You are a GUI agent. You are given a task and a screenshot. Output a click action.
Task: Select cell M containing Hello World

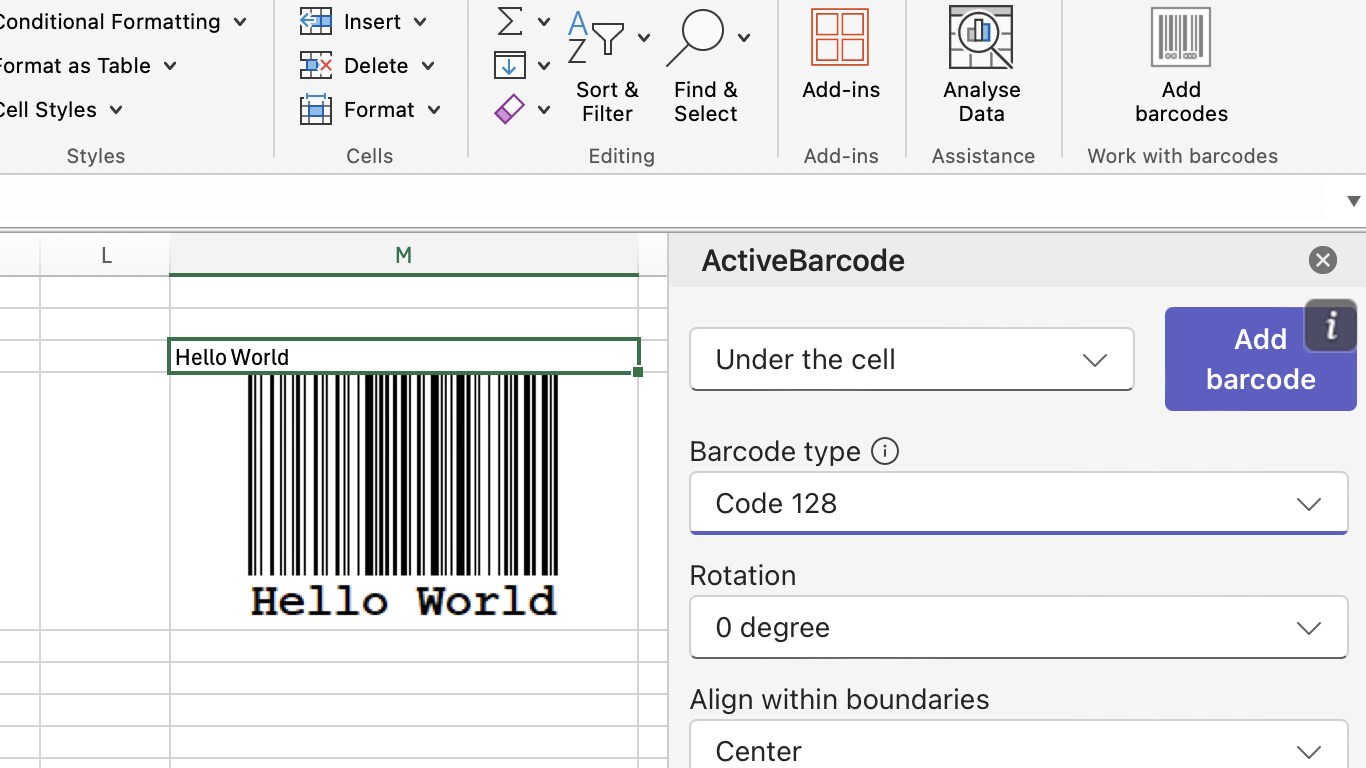click(403, 357)
